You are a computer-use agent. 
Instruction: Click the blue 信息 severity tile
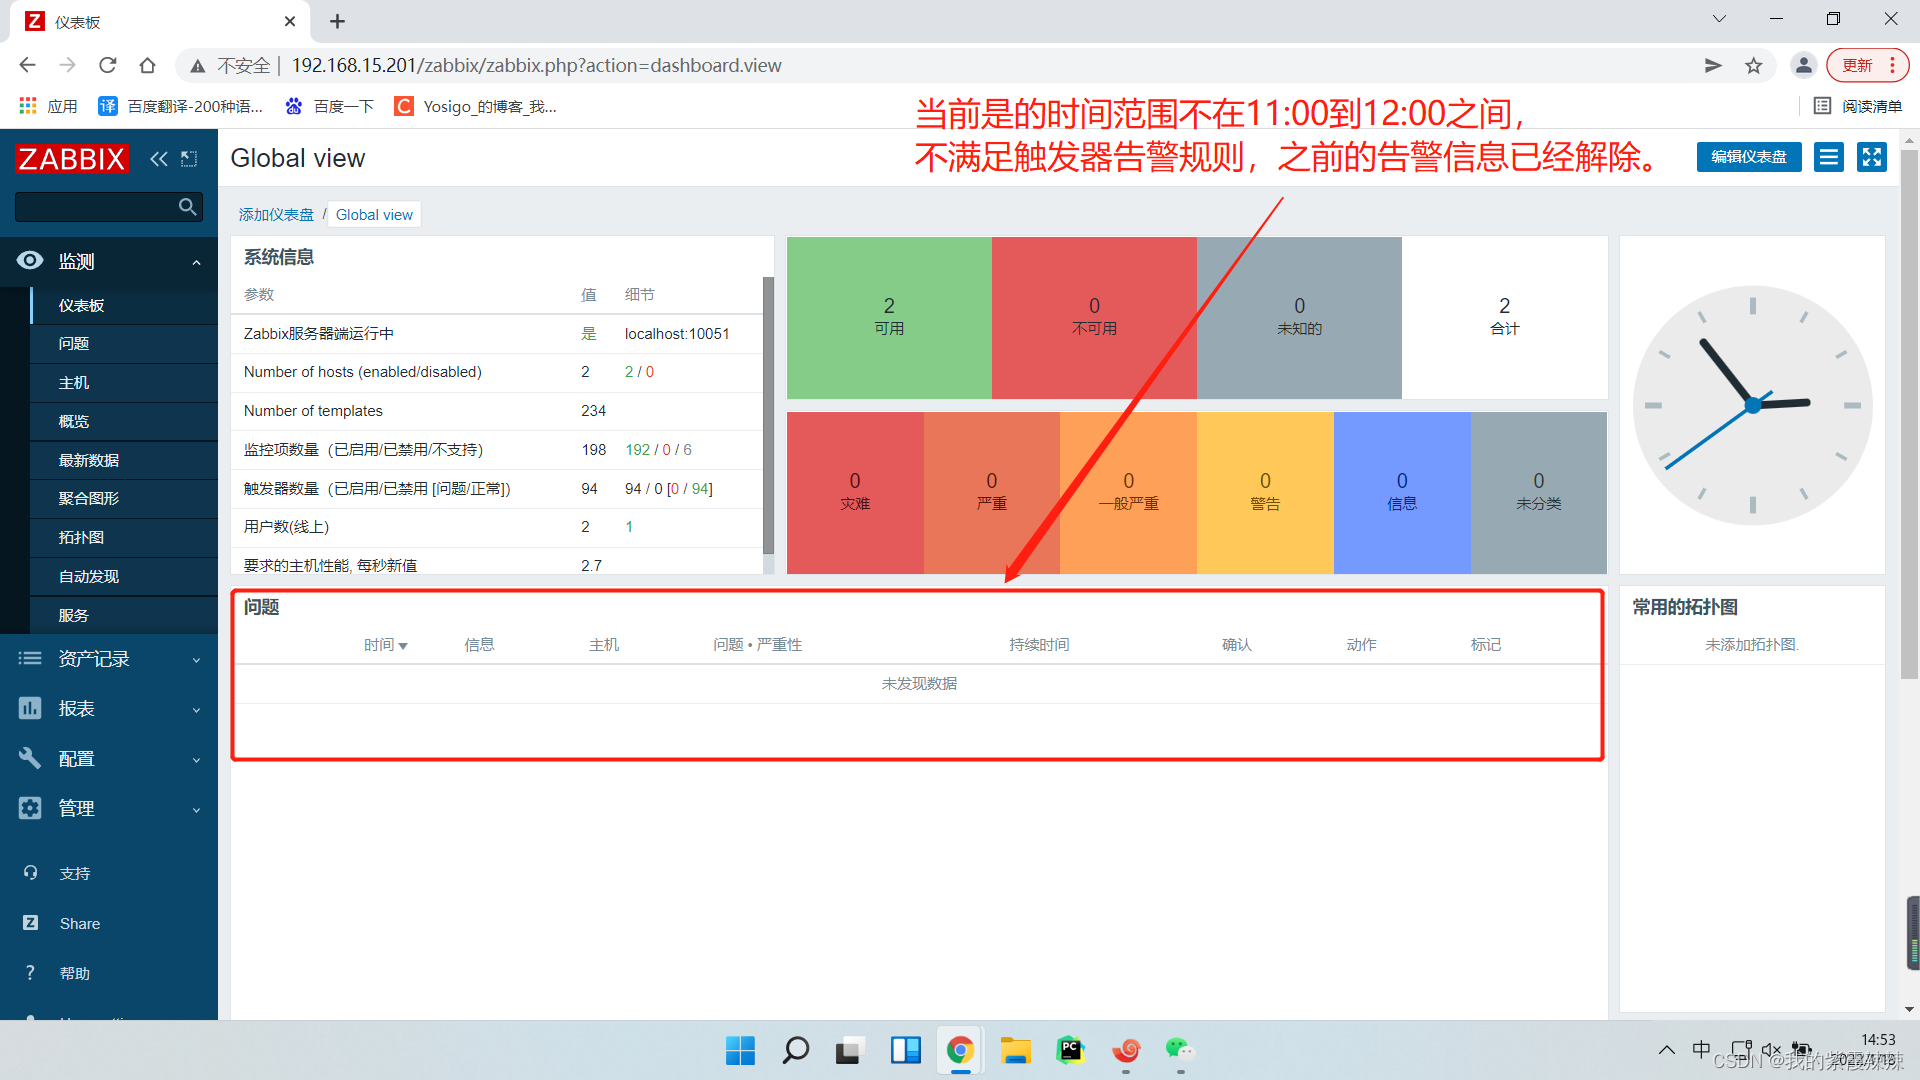[x=1402, y=493]
